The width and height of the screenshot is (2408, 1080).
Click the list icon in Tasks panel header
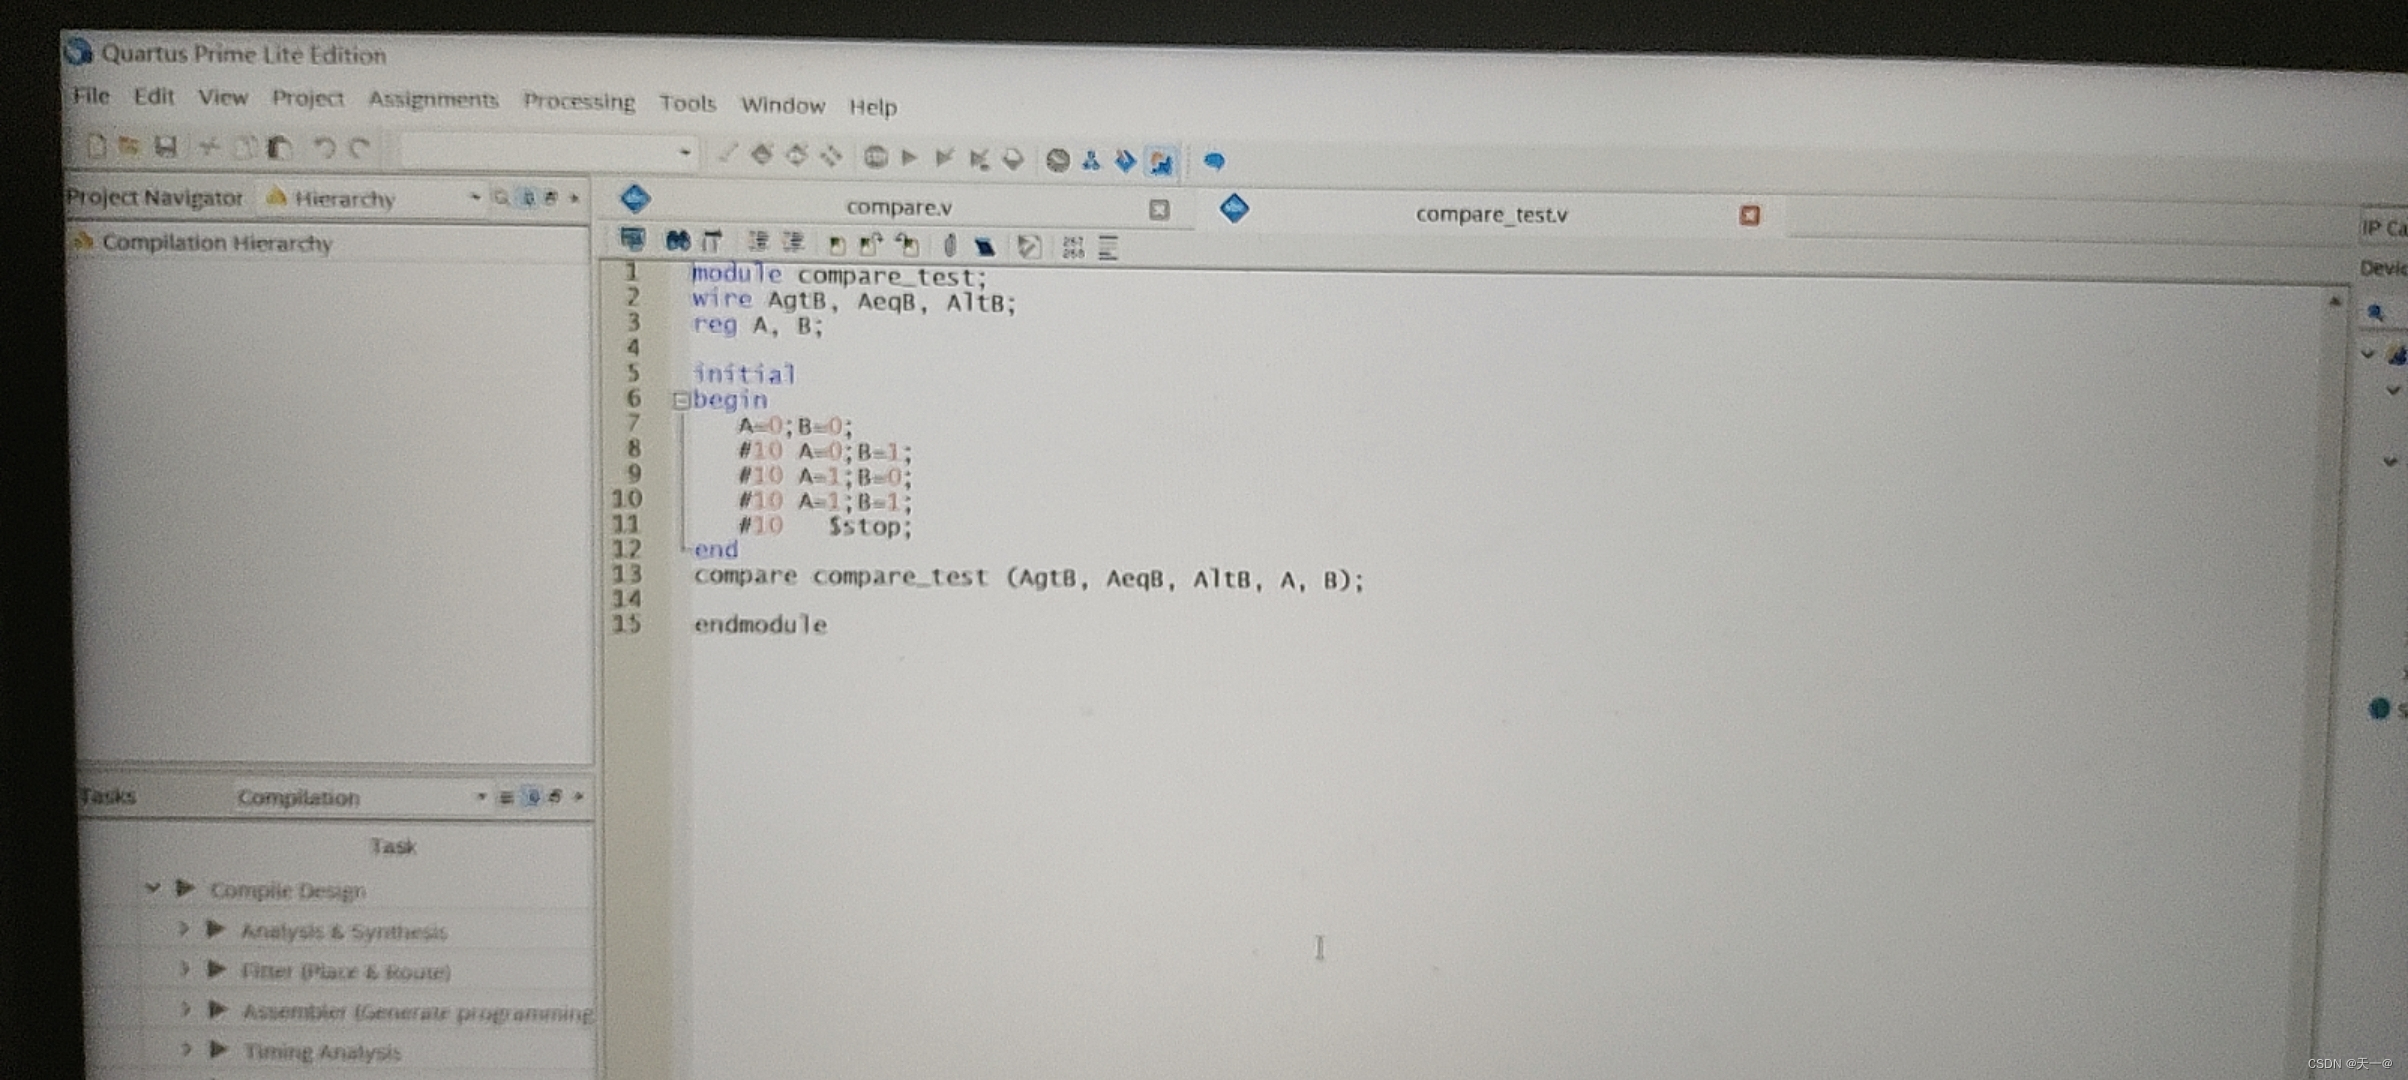point(506,797)
